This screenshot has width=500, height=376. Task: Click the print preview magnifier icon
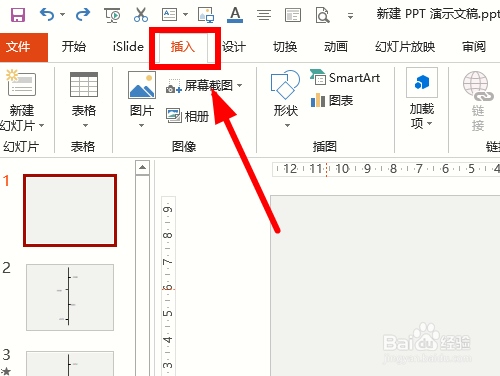322,15
